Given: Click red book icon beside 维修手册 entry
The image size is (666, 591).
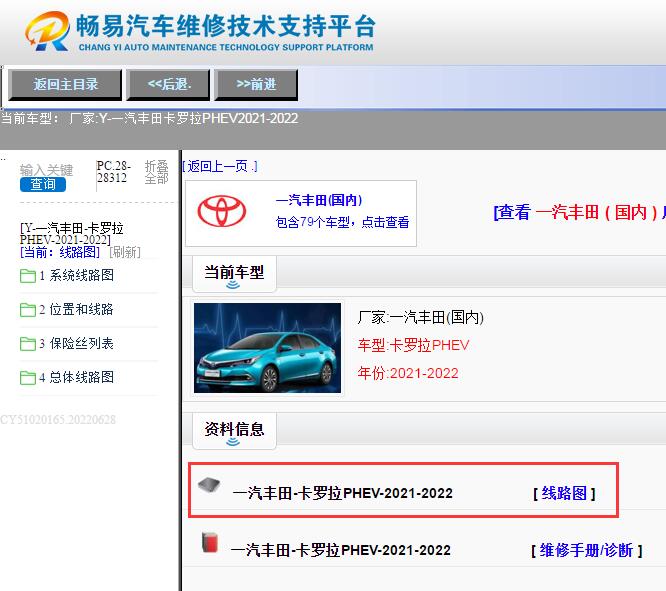Looking at the screenshot, I should [x=210, y=542].
